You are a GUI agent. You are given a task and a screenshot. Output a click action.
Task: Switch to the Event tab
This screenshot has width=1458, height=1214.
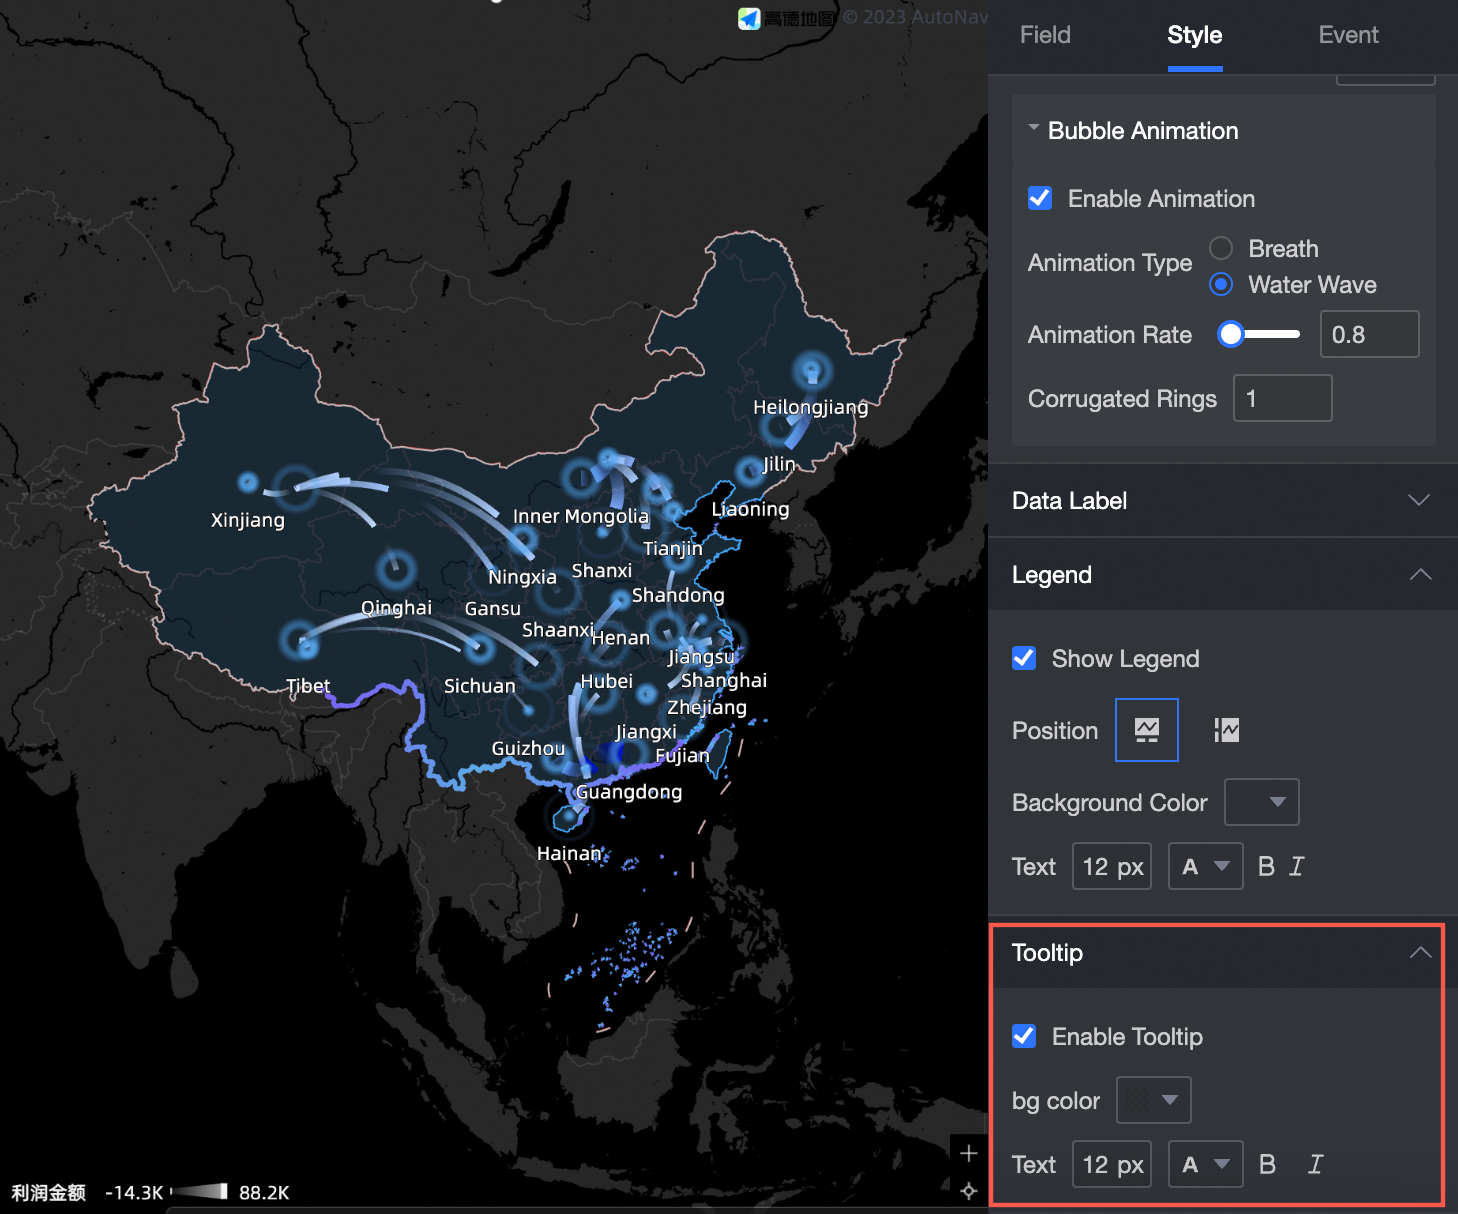coord(1348,35)
